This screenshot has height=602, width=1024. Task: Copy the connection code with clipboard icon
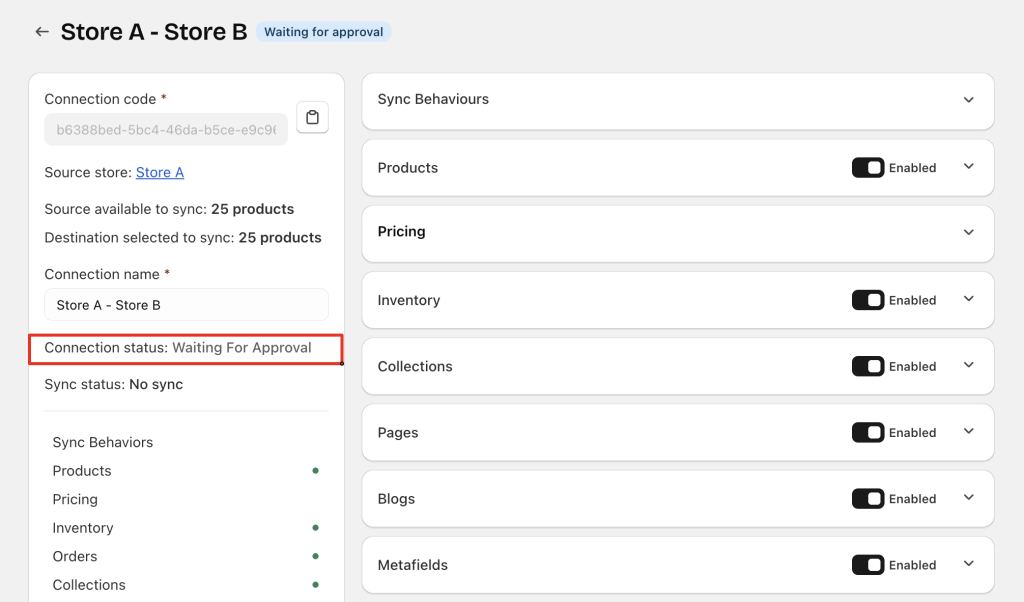coord(312,117)
